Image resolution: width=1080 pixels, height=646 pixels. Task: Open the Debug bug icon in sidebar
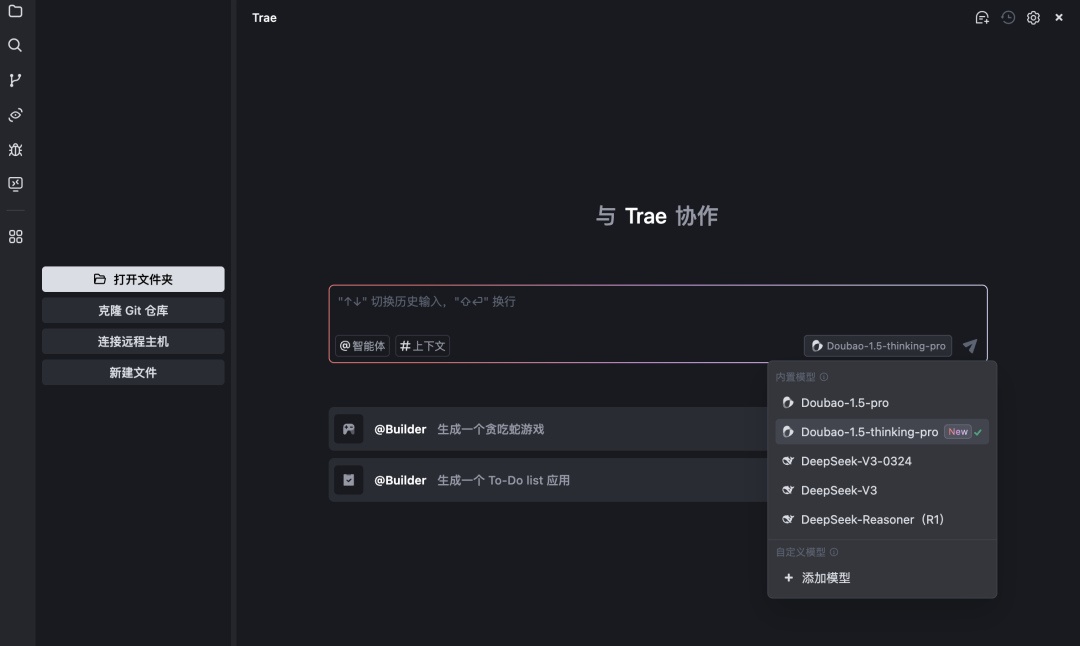point(15,150)
